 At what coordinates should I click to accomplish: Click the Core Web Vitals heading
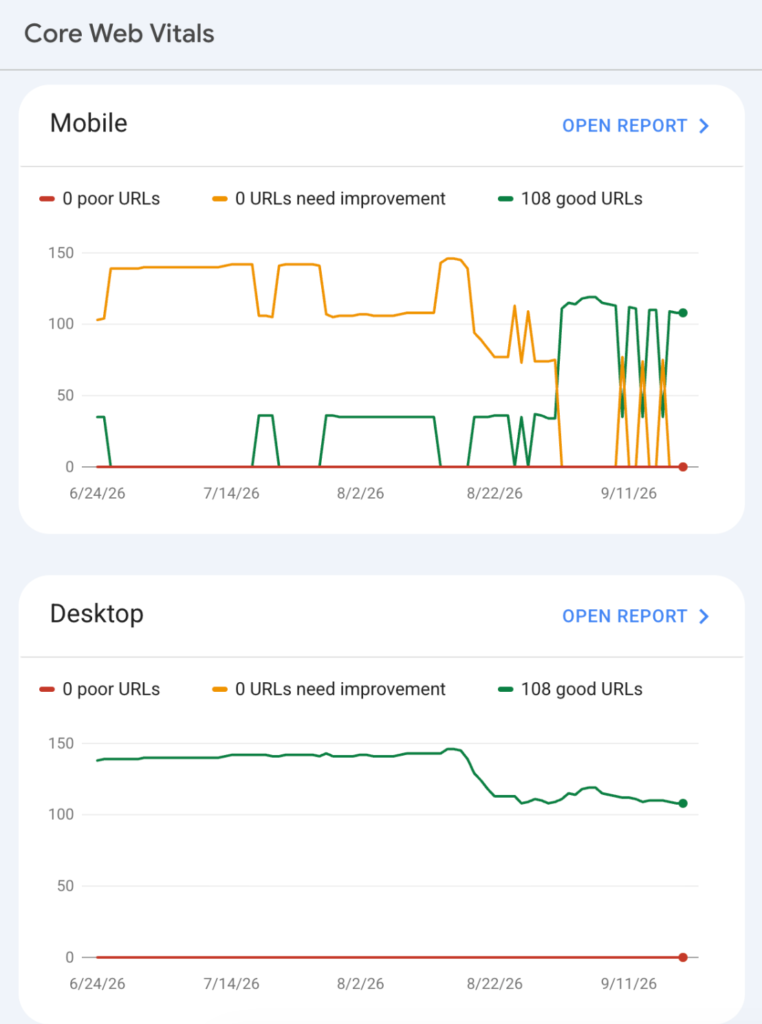point(119,33)
